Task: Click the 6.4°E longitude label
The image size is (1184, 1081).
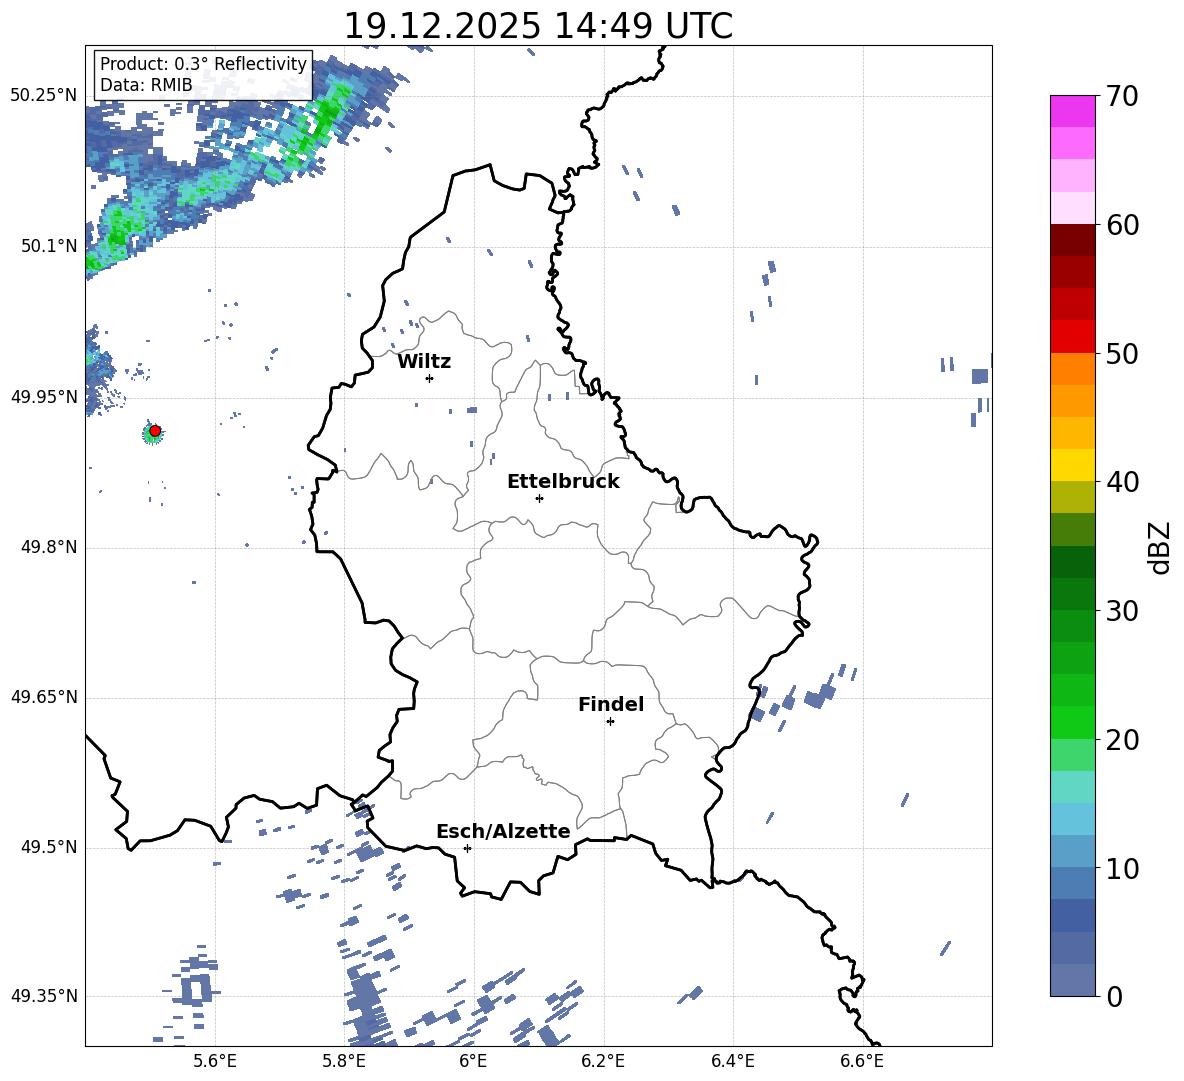Action: coord(732,1061)
